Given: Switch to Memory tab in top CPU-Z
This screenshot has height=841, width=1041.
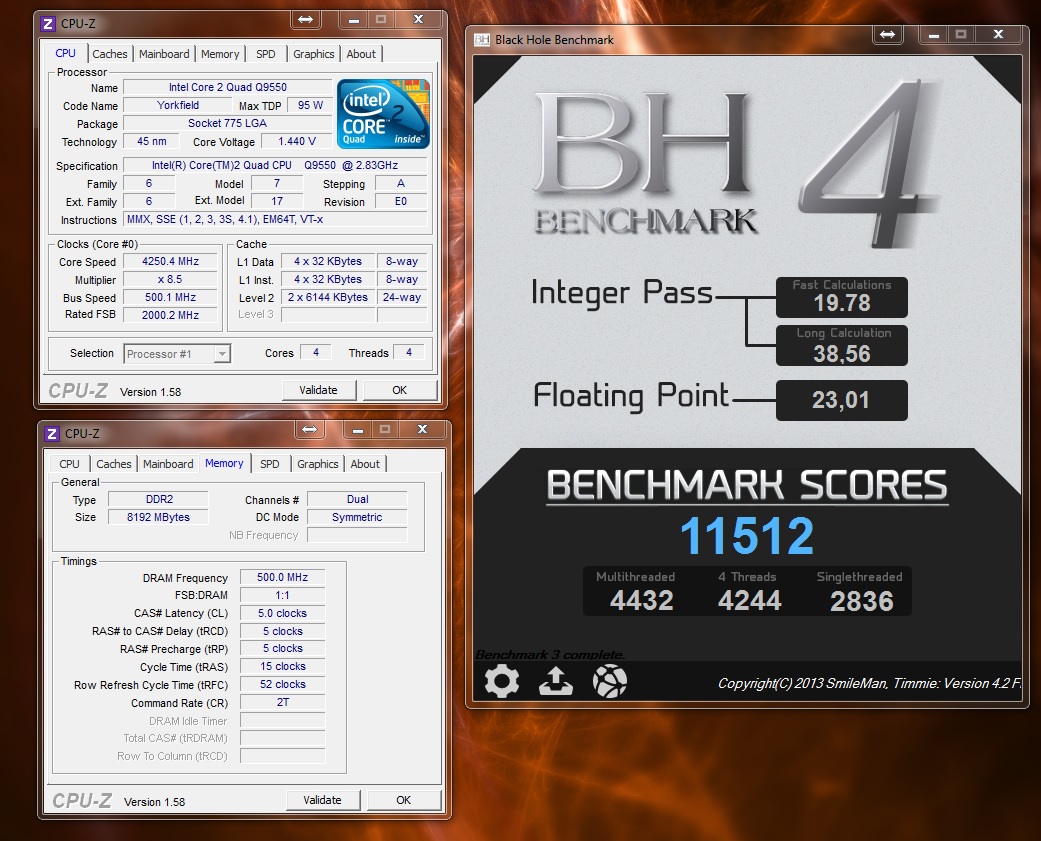Looking at the screenshot, I should click(x=220, y=54).
